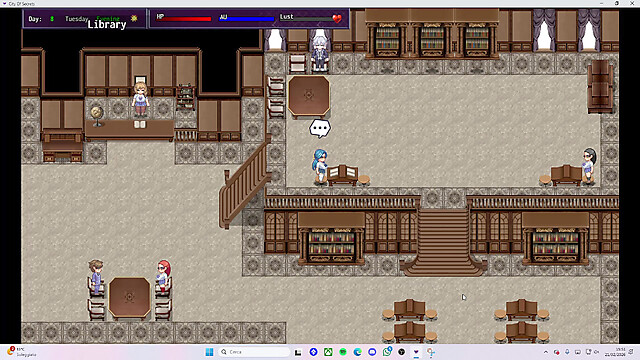The image size is (640, 360).
Task: Select the silver-haired character seated at top
Action: [320, 53]
